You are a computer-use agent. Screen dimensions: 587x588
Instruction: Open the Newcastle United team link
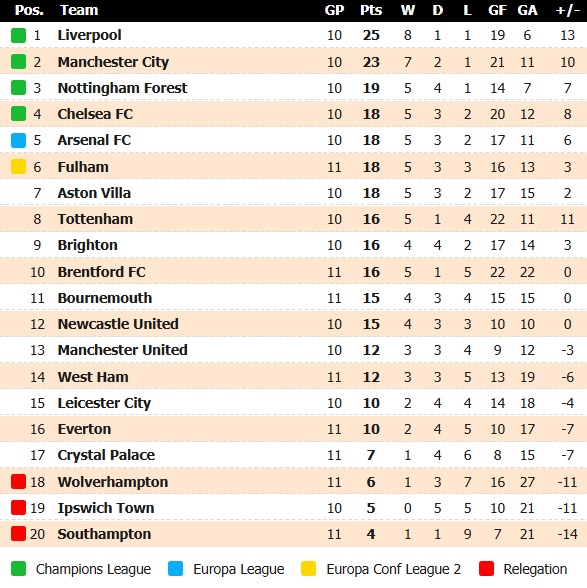[x=118, y=324]
